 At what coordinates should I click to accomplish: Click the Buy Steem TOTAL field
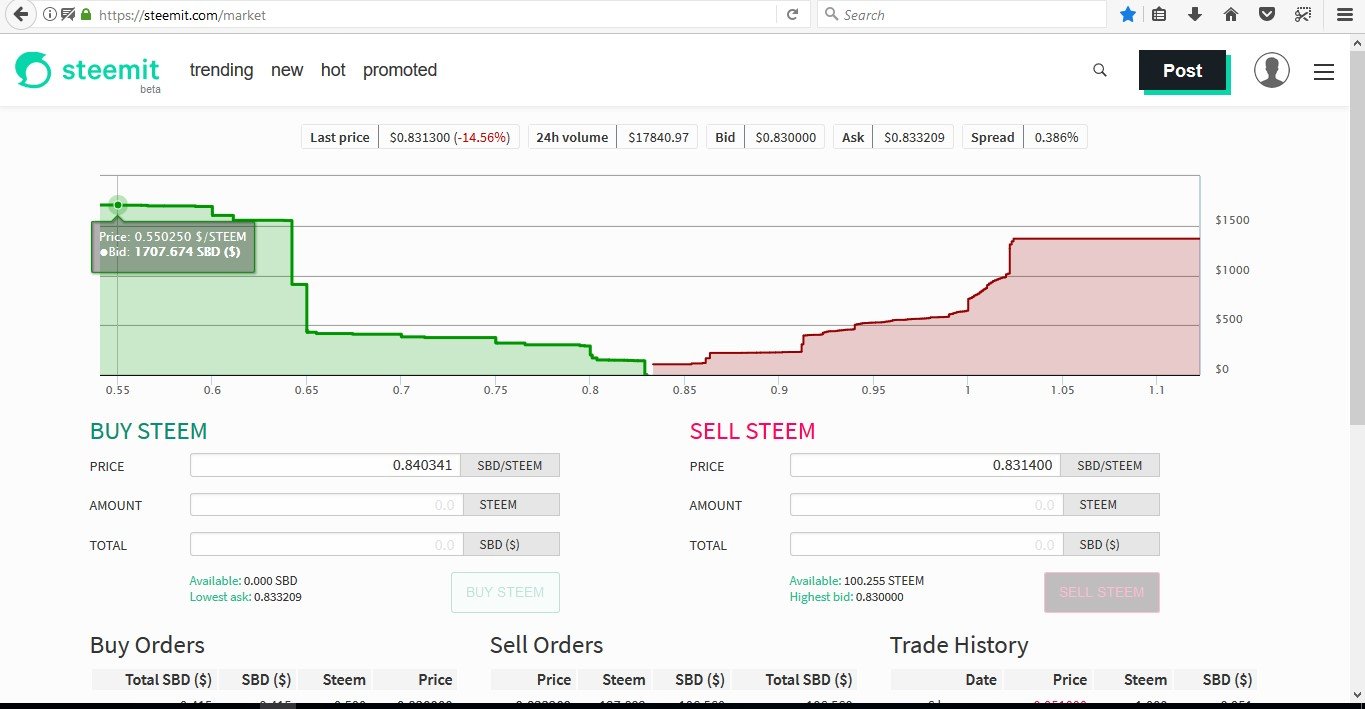coord(326,545)
